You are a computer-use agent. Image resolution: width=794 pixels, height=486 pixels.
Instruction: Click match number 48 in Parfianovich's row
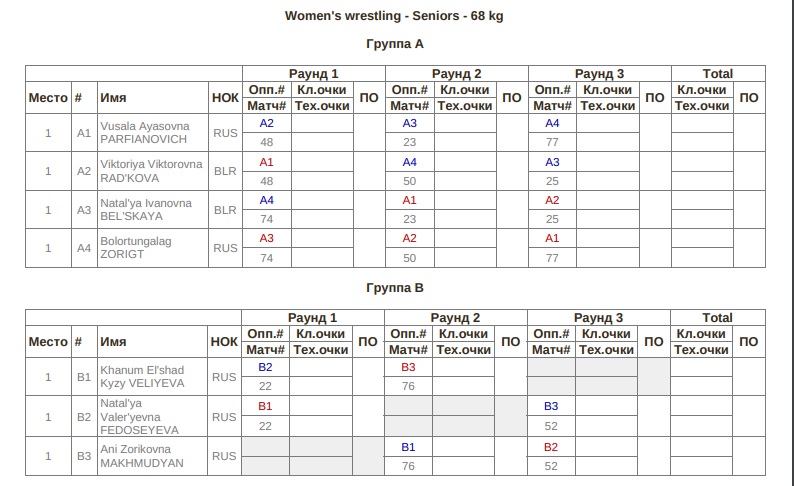266,142
